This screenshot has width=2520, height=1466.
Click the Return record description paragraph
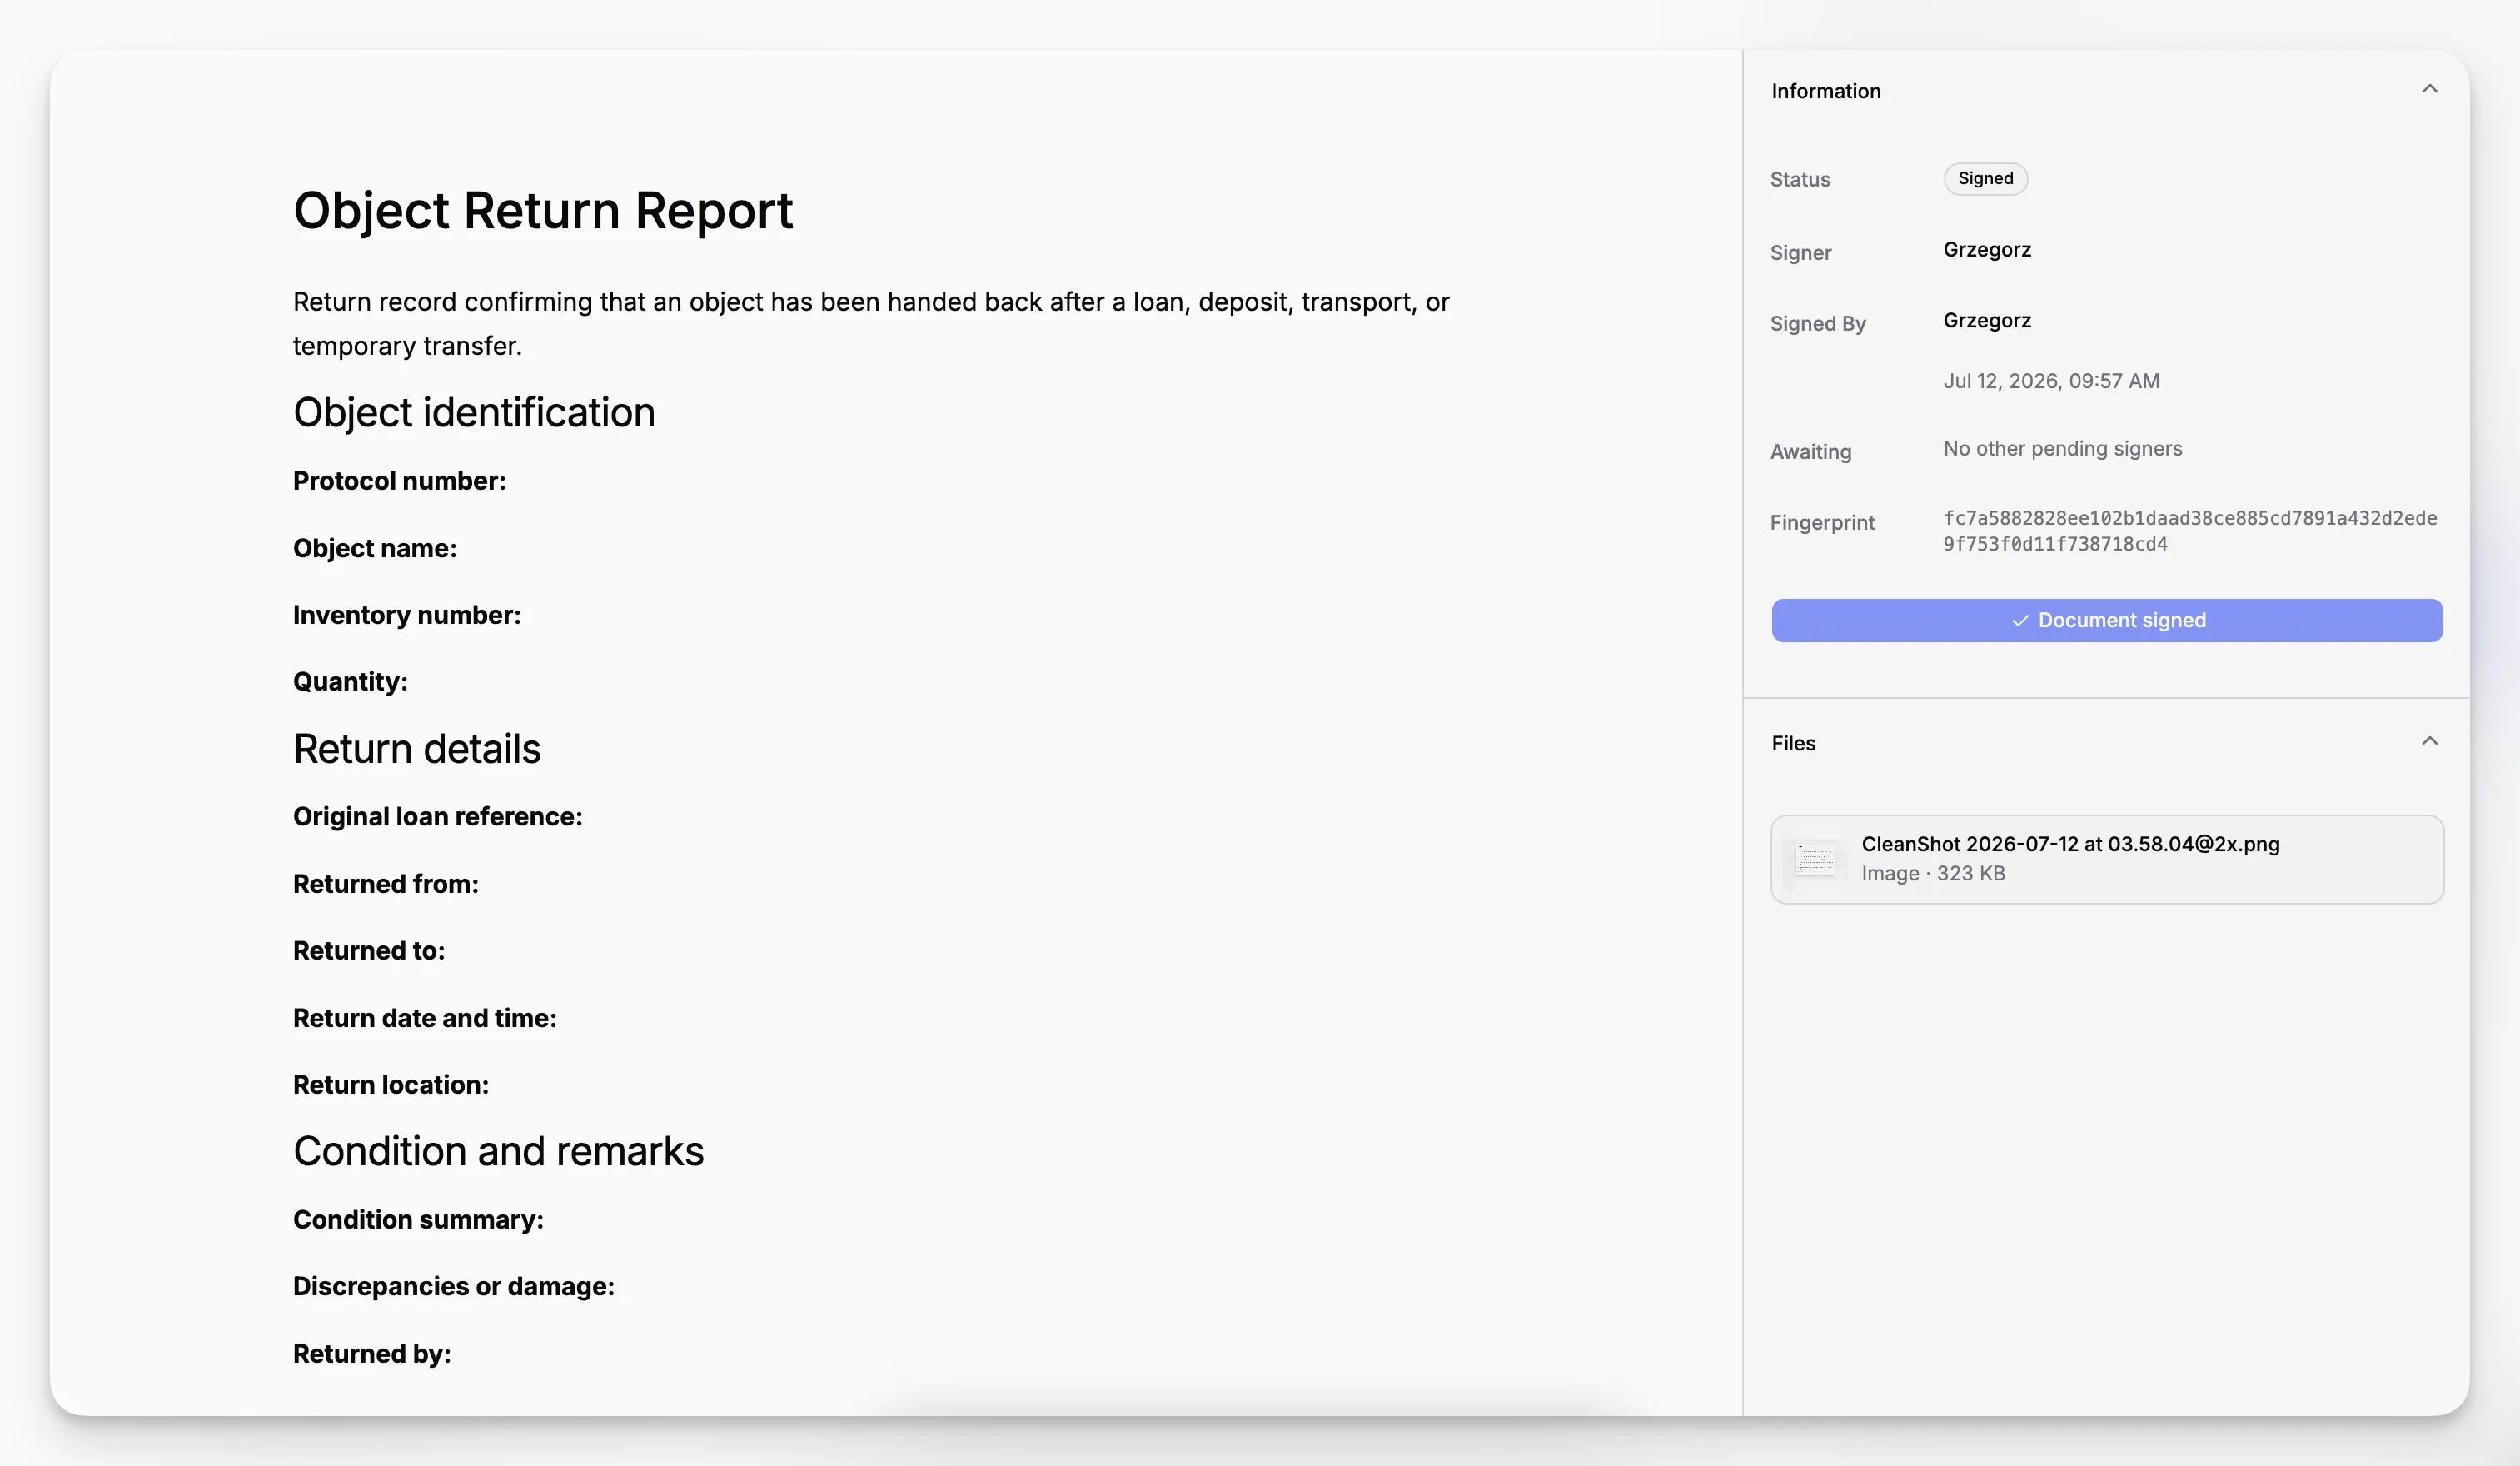click(x=871, y=323)
